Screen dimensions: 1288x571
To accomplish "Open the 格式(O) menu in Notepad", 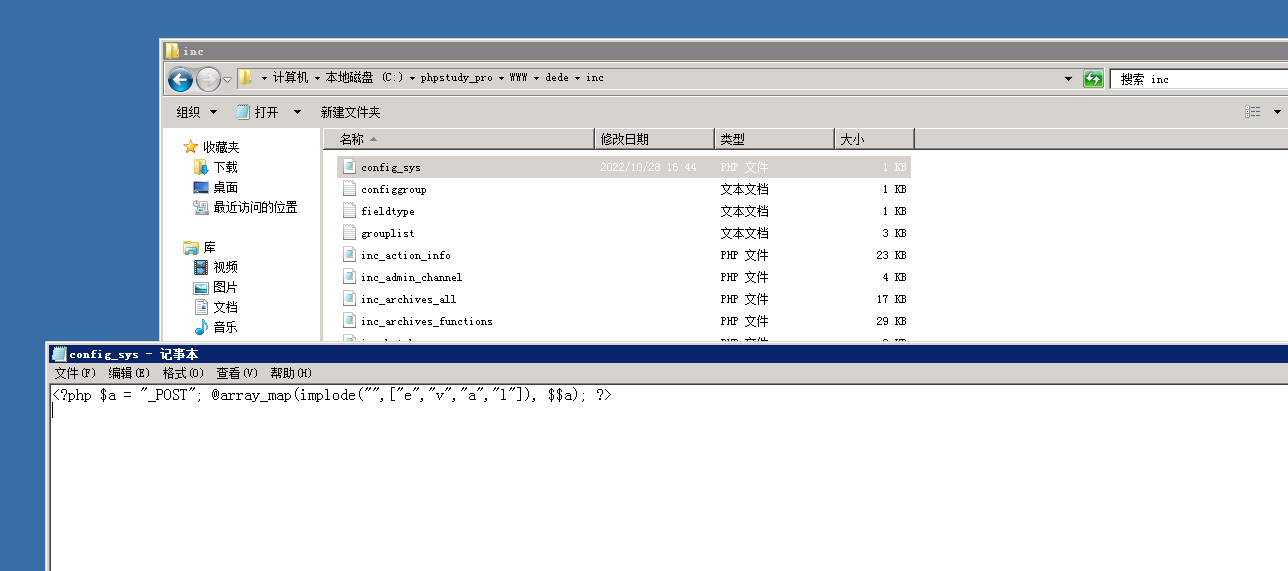I will click(183, 373).
